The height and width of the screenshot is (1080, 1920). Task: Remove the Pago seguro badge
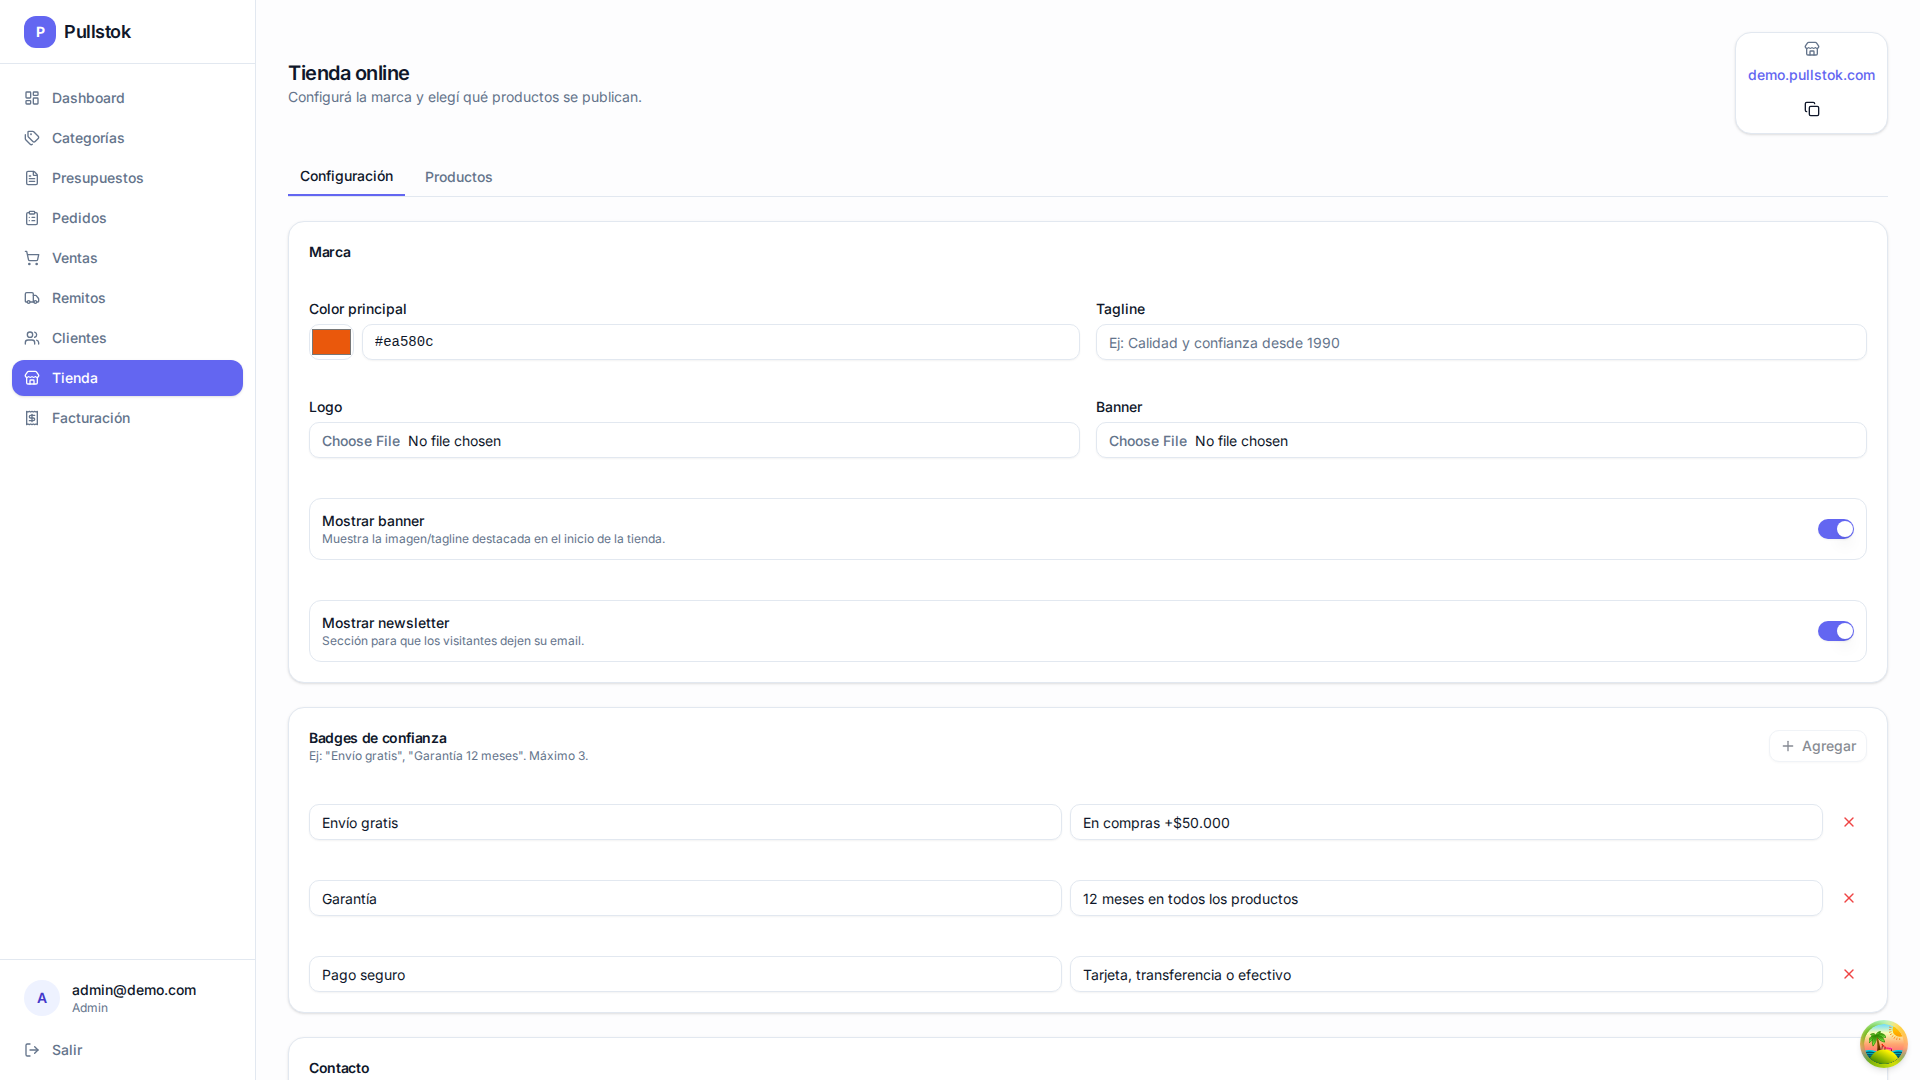coord(1848,974)
